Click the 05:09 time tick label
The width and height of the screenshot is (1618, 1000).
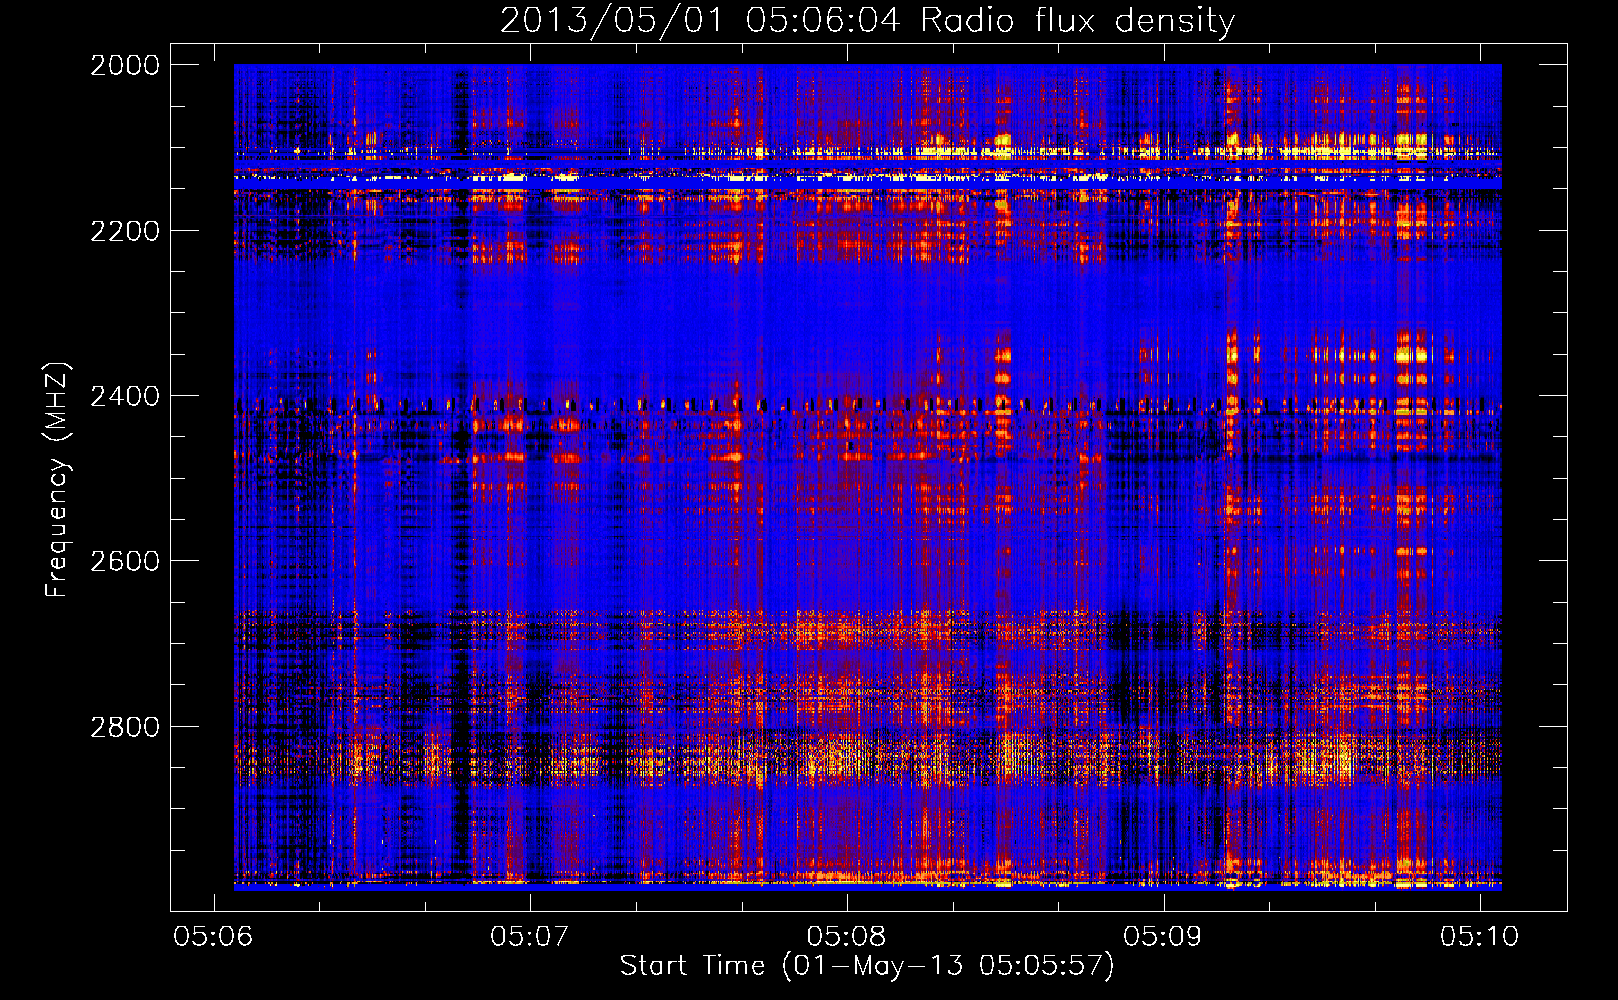point(1163,936)
